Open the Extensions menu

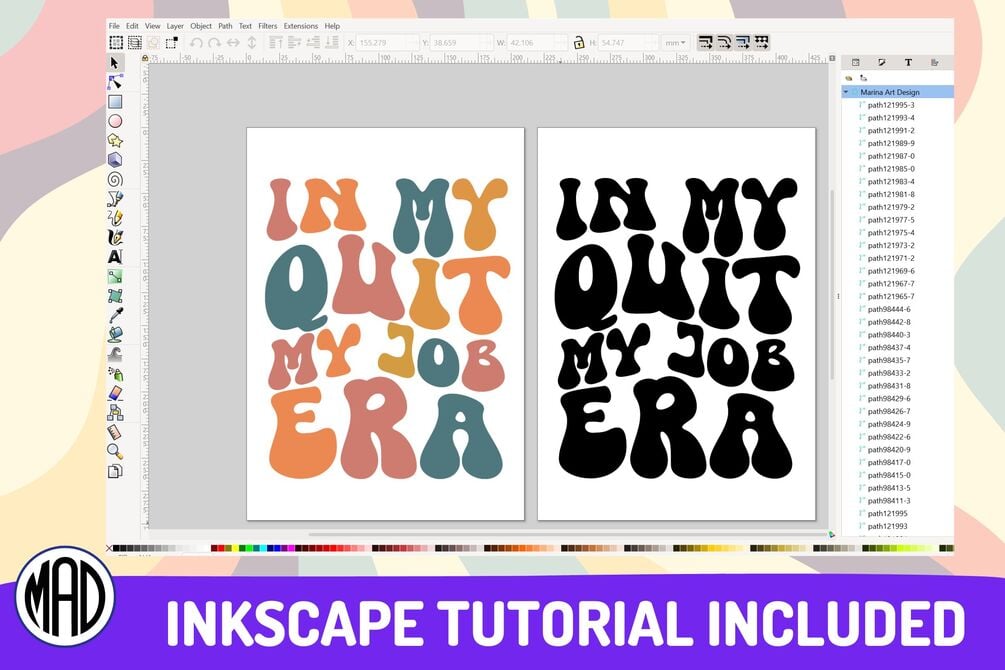coord(301,26)
